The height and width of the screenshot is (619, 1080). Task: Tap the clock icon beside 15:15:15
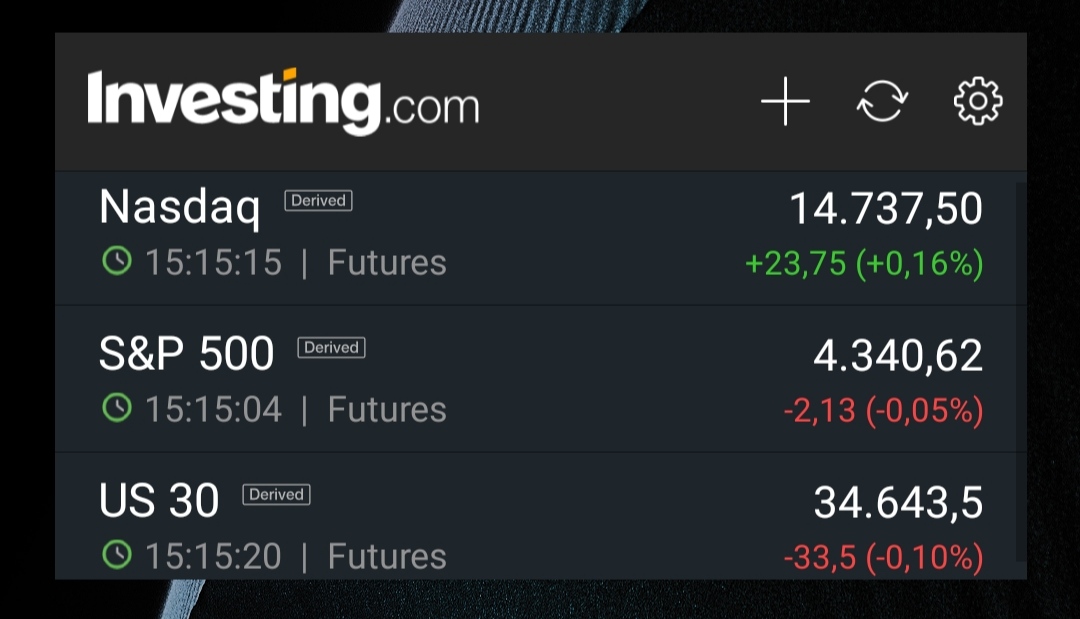(x=117, y=262)
